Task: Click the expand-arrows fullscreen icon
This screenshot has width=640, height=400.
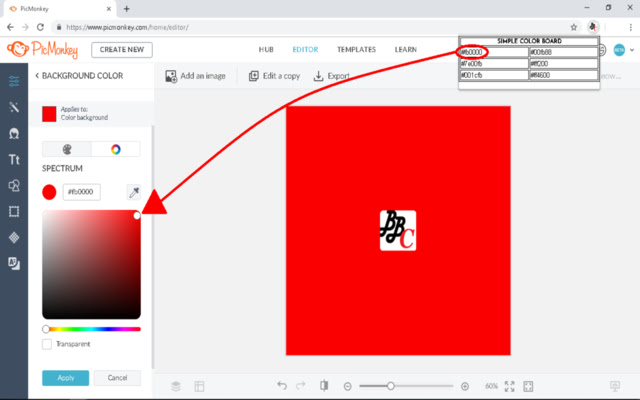Action: (509, 386)
